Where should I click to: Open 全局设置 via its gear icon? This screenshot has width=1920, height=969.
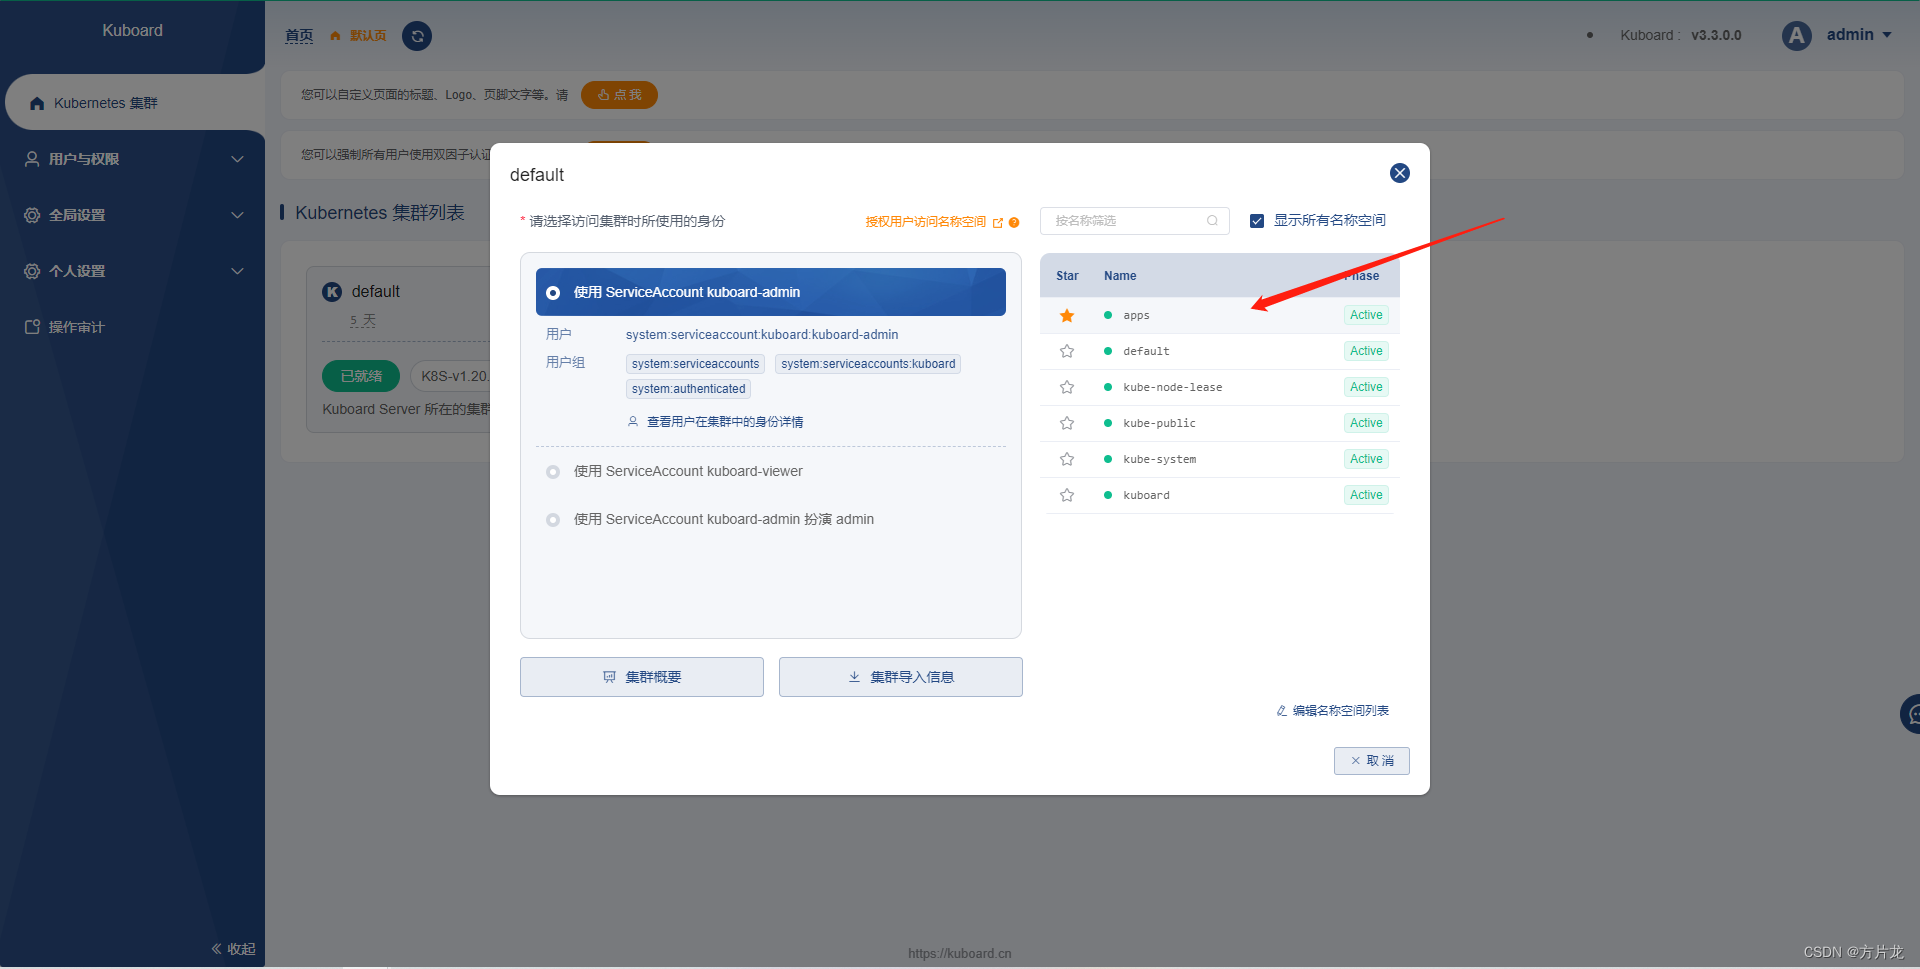(30, 214)
